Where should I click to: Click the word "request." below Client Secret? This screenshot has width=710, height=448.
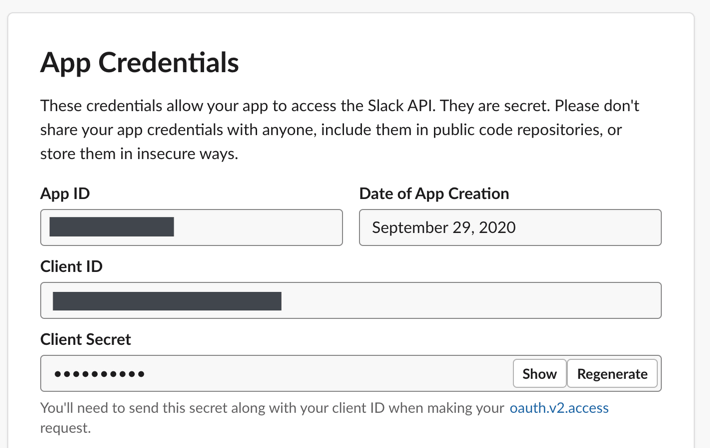(x=65, y=428)
